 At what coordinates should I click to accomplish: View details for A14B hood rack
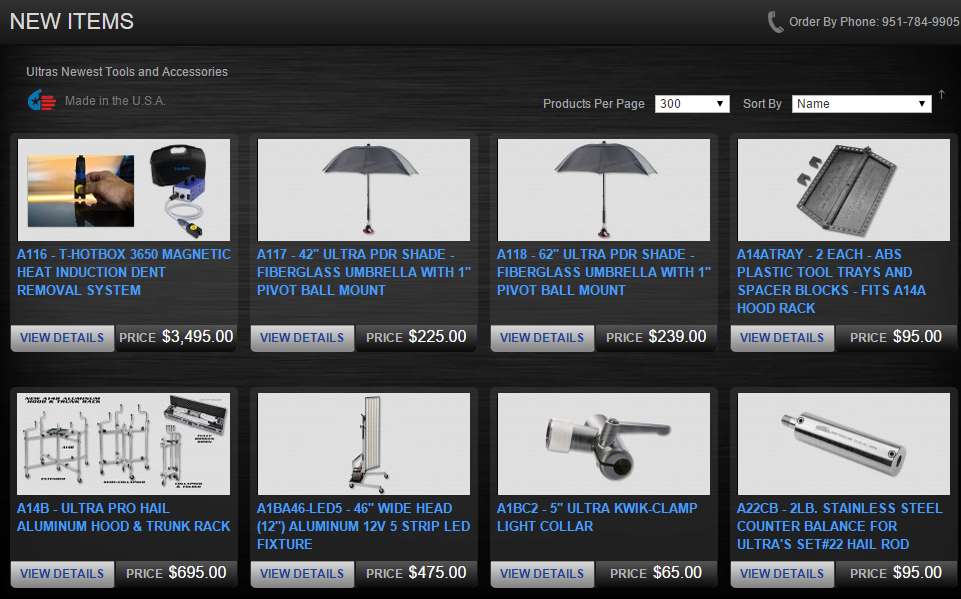click(x=62, y=574)
